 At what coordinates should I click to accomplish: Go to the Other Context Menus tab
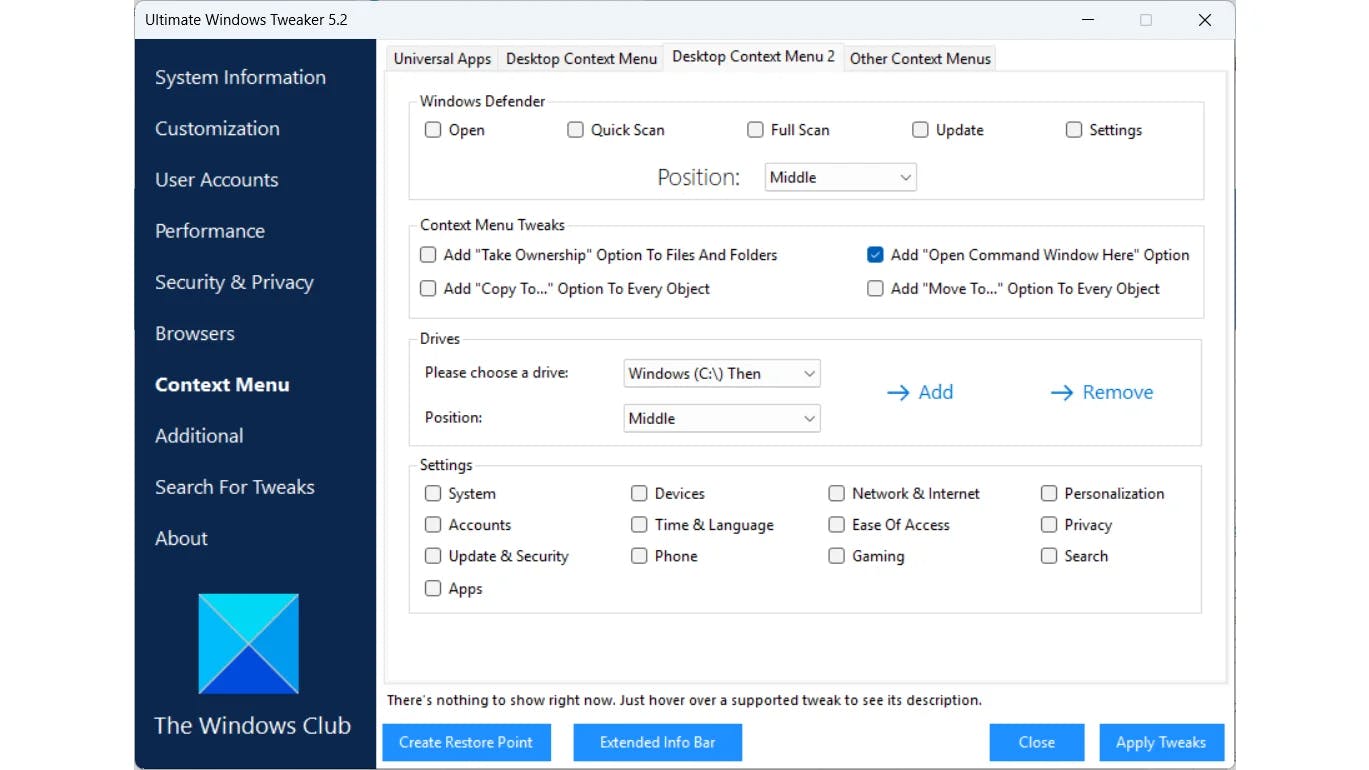point(920,59)
